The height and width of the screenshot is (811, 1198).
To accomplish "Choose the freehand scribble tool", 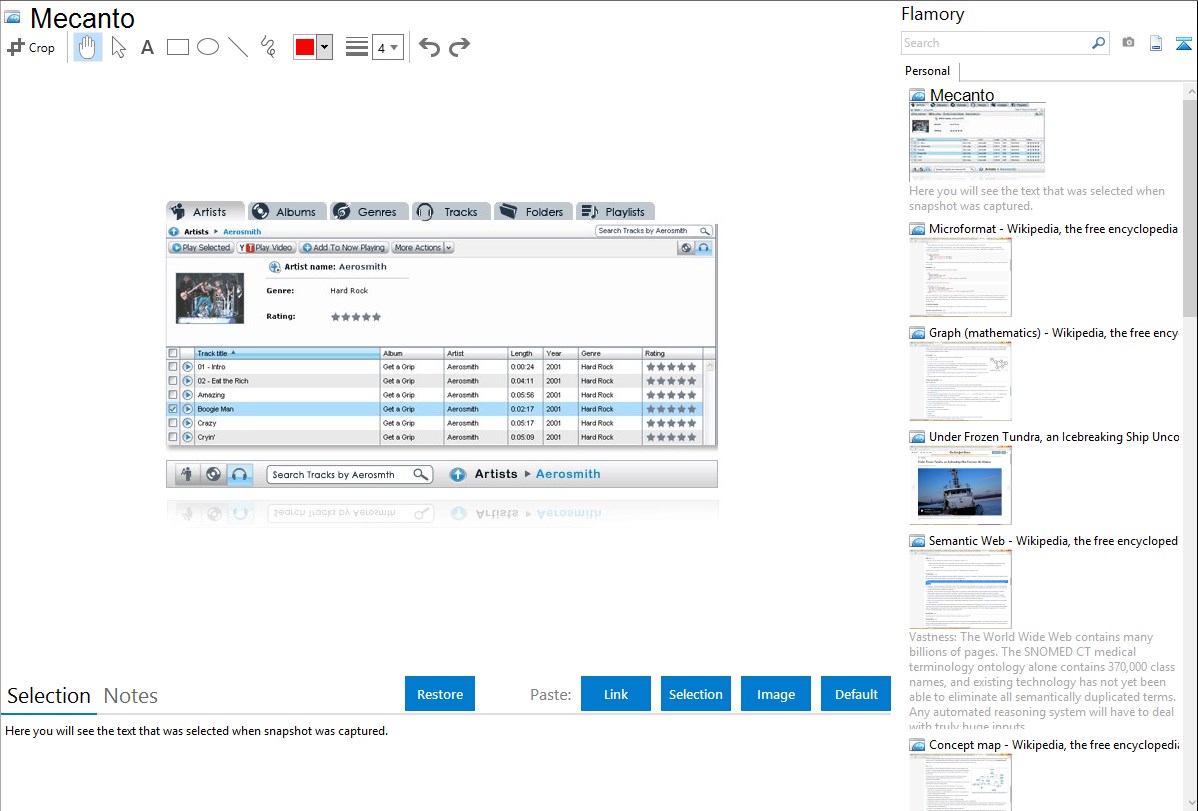I will click(267, 47).
